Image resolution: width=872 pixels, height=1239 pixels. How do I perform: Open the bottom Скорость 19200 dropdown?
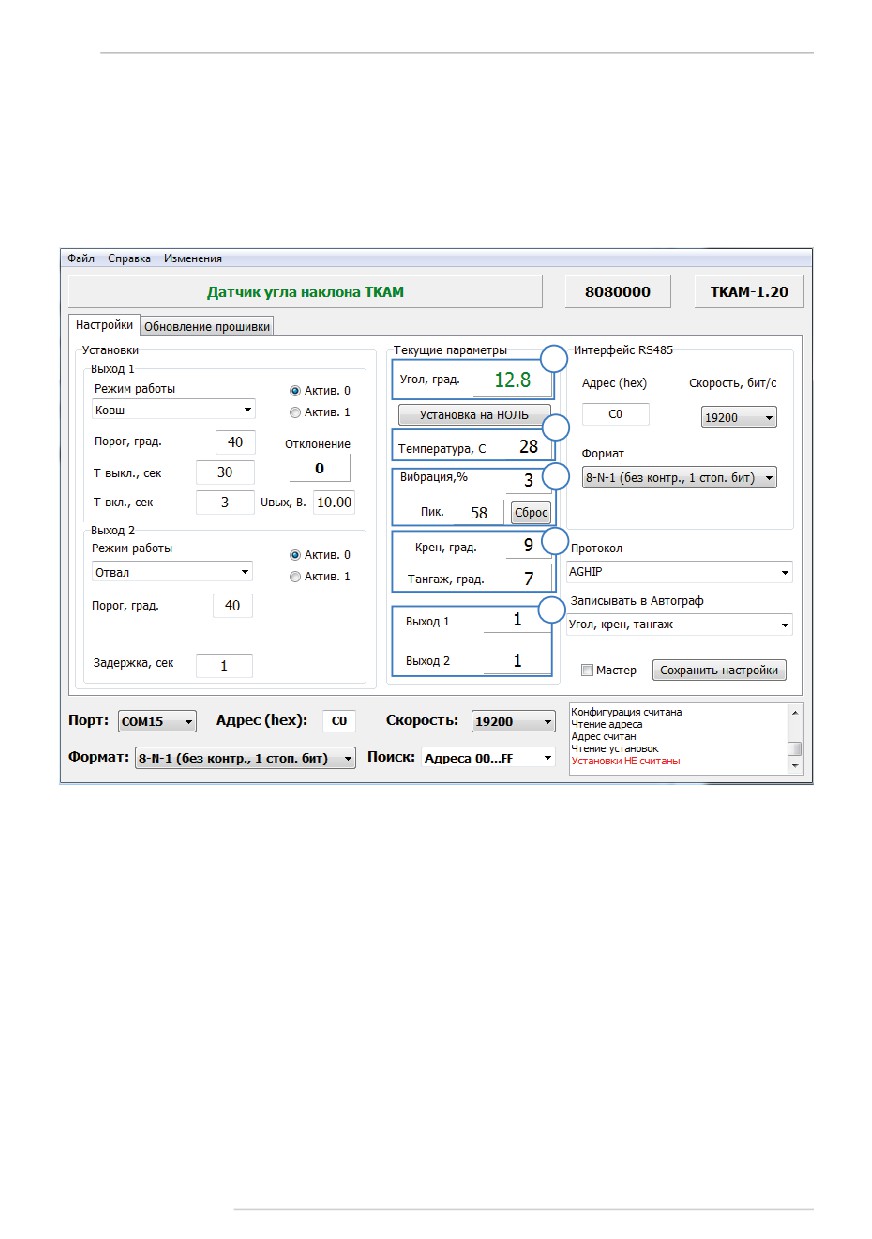(513, 721)
